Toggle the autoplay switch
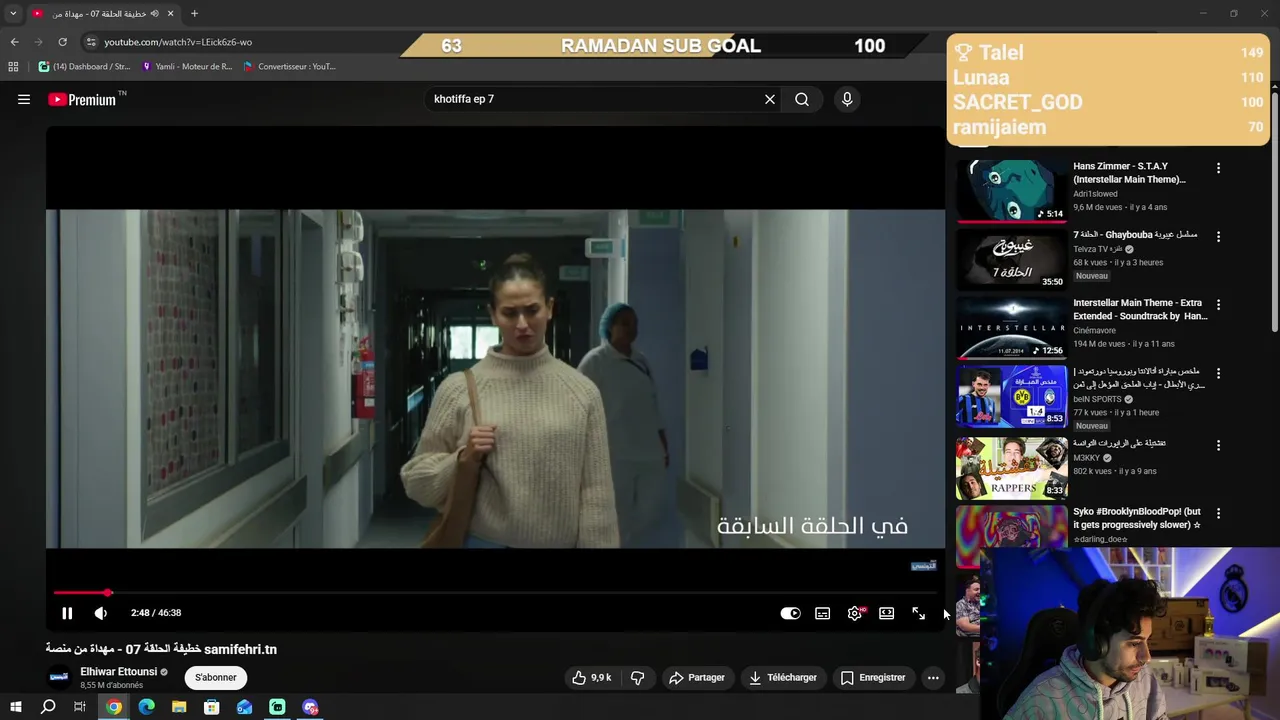1280x720 pixels. tap(791, 613)
